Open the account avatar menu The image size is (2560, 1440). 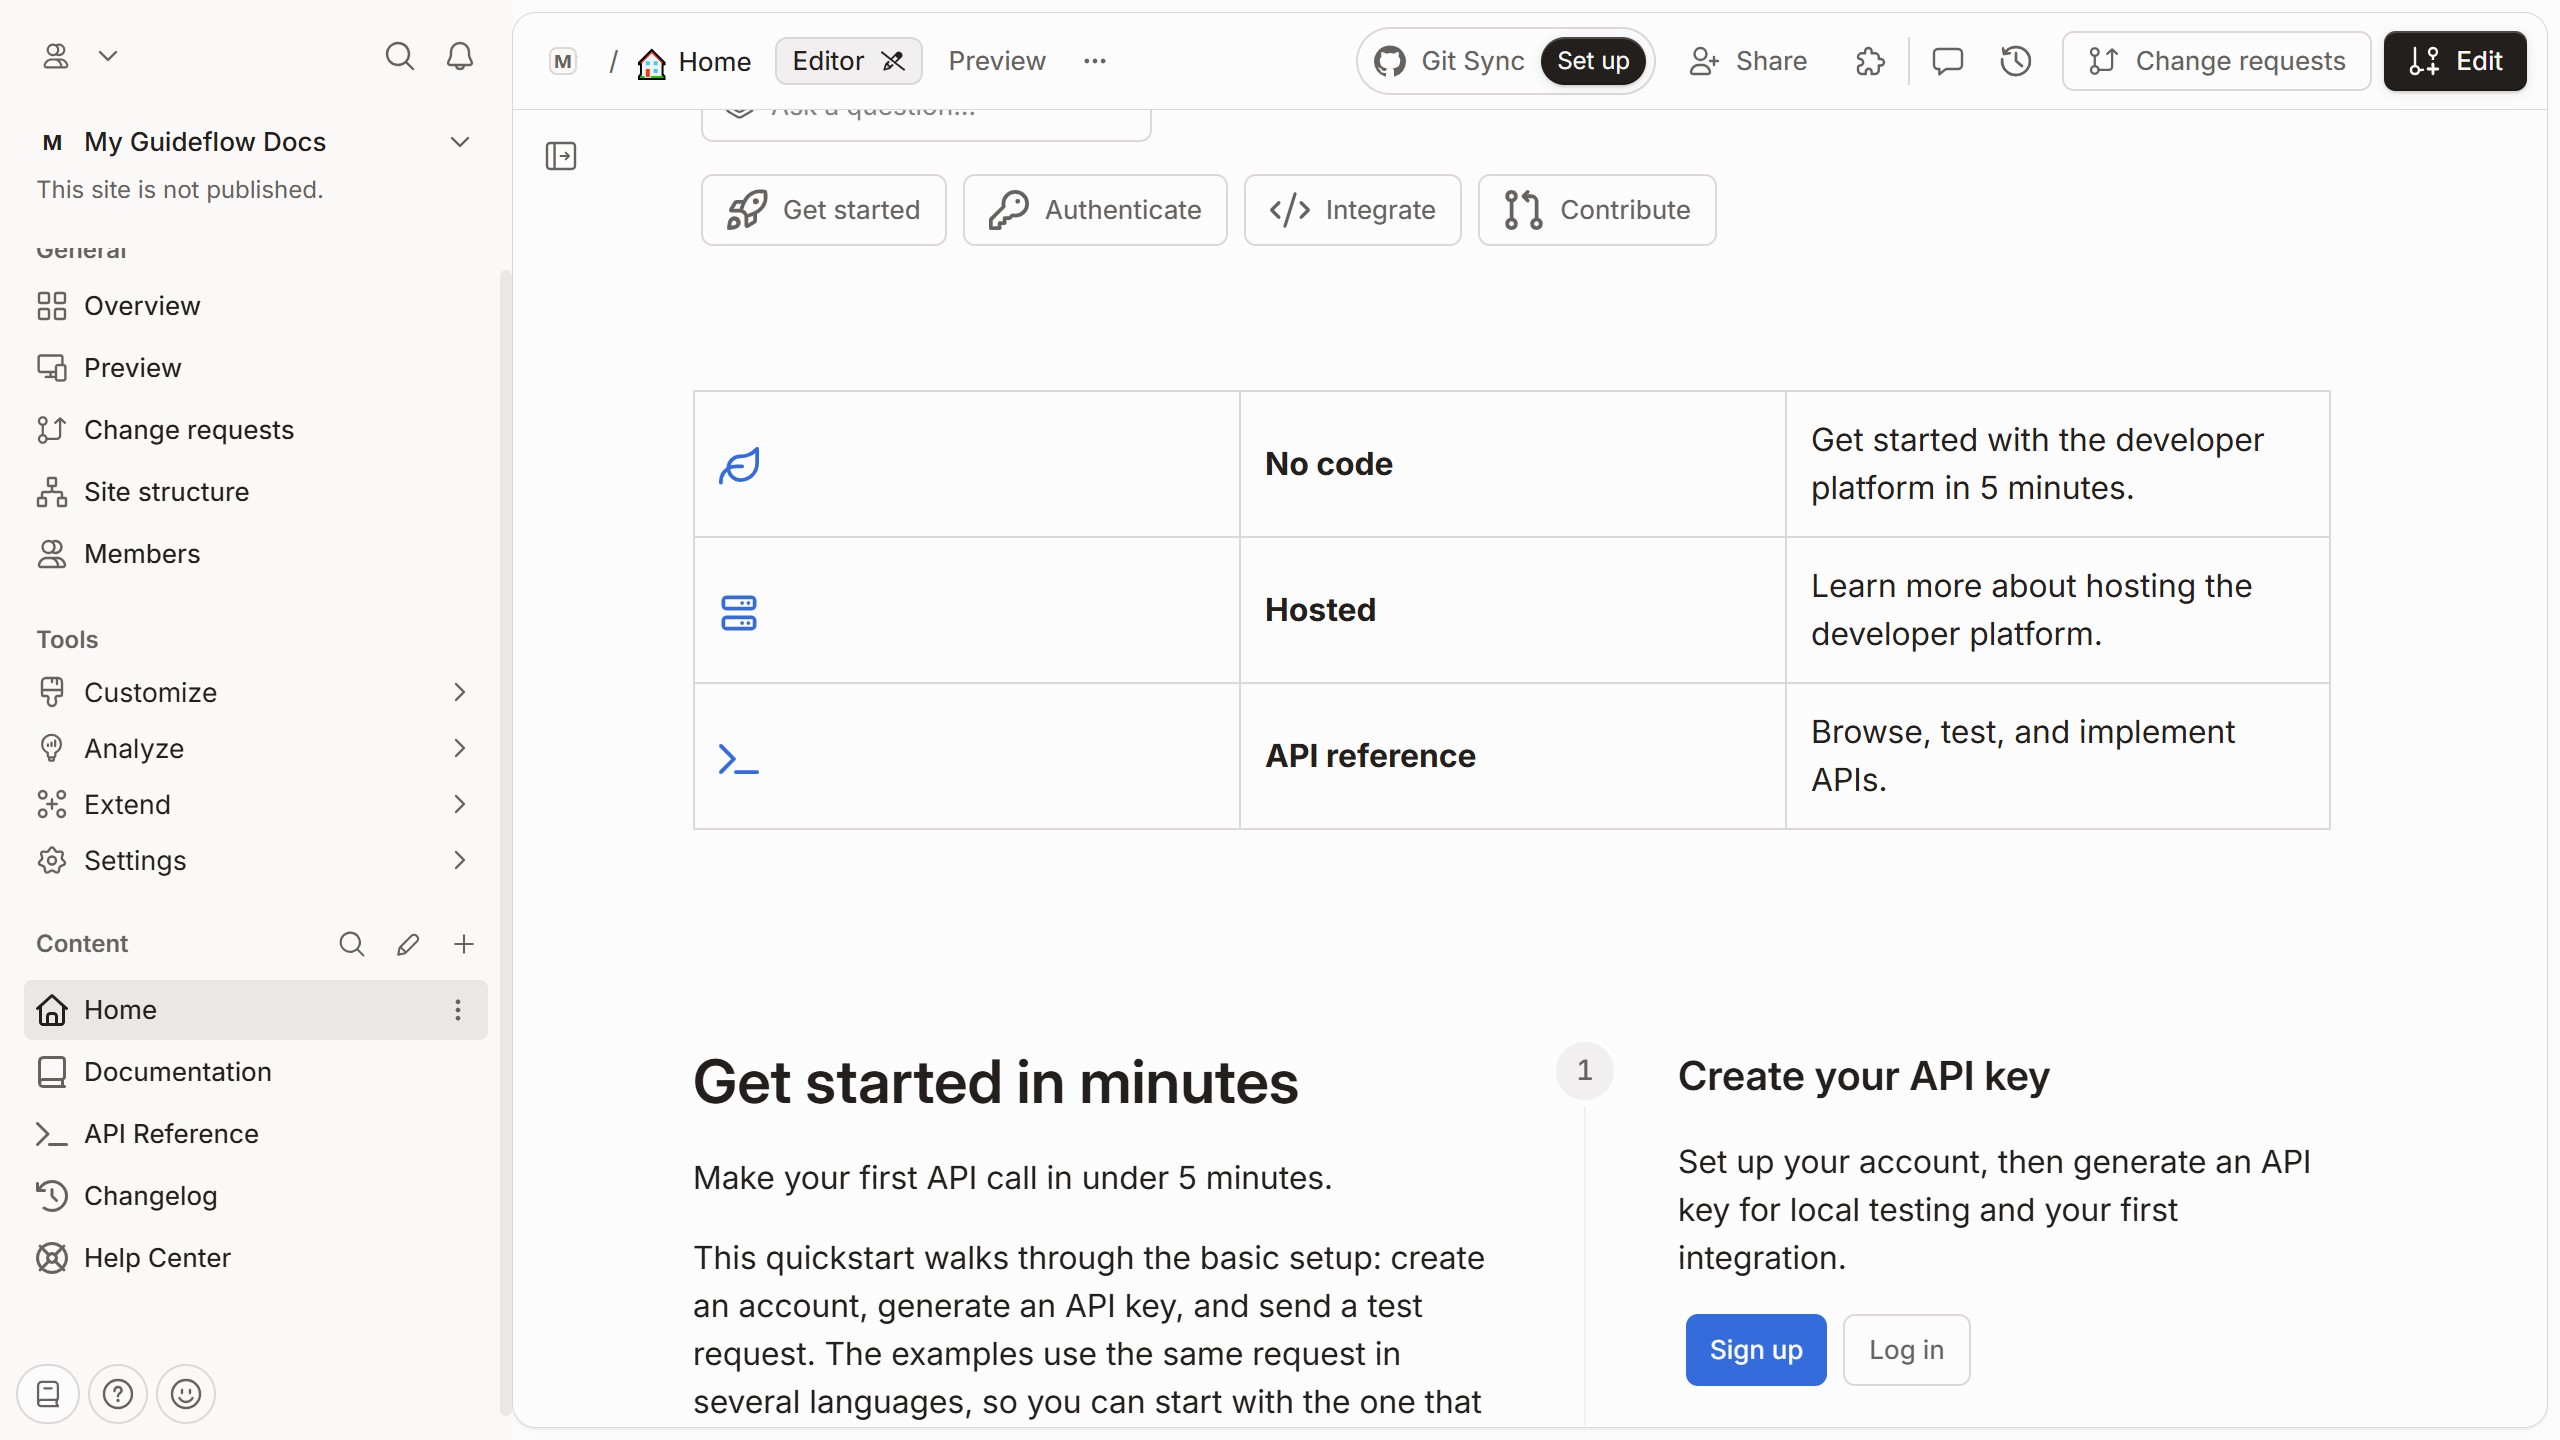(x=56, y=56)
